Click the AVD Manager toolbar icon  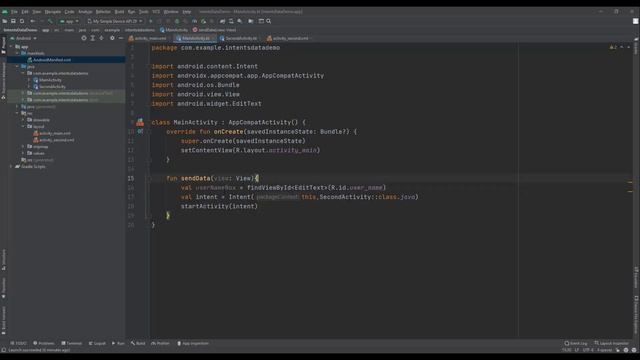231,21
